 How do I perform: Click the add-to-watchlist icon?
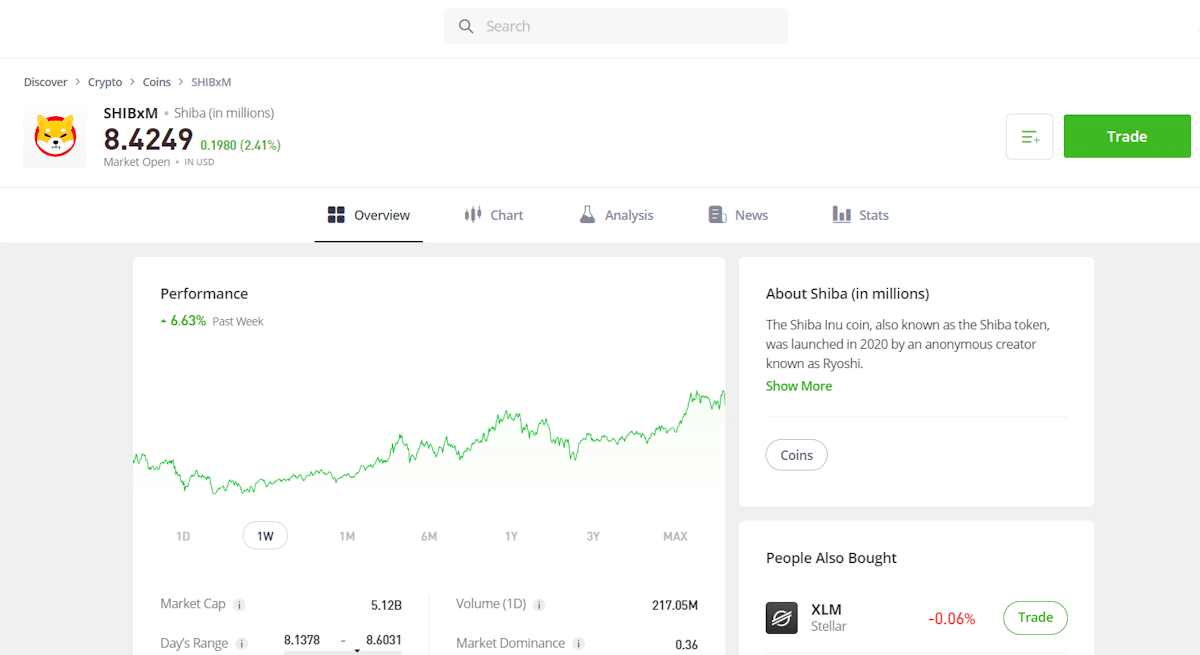coord(1029,136)
